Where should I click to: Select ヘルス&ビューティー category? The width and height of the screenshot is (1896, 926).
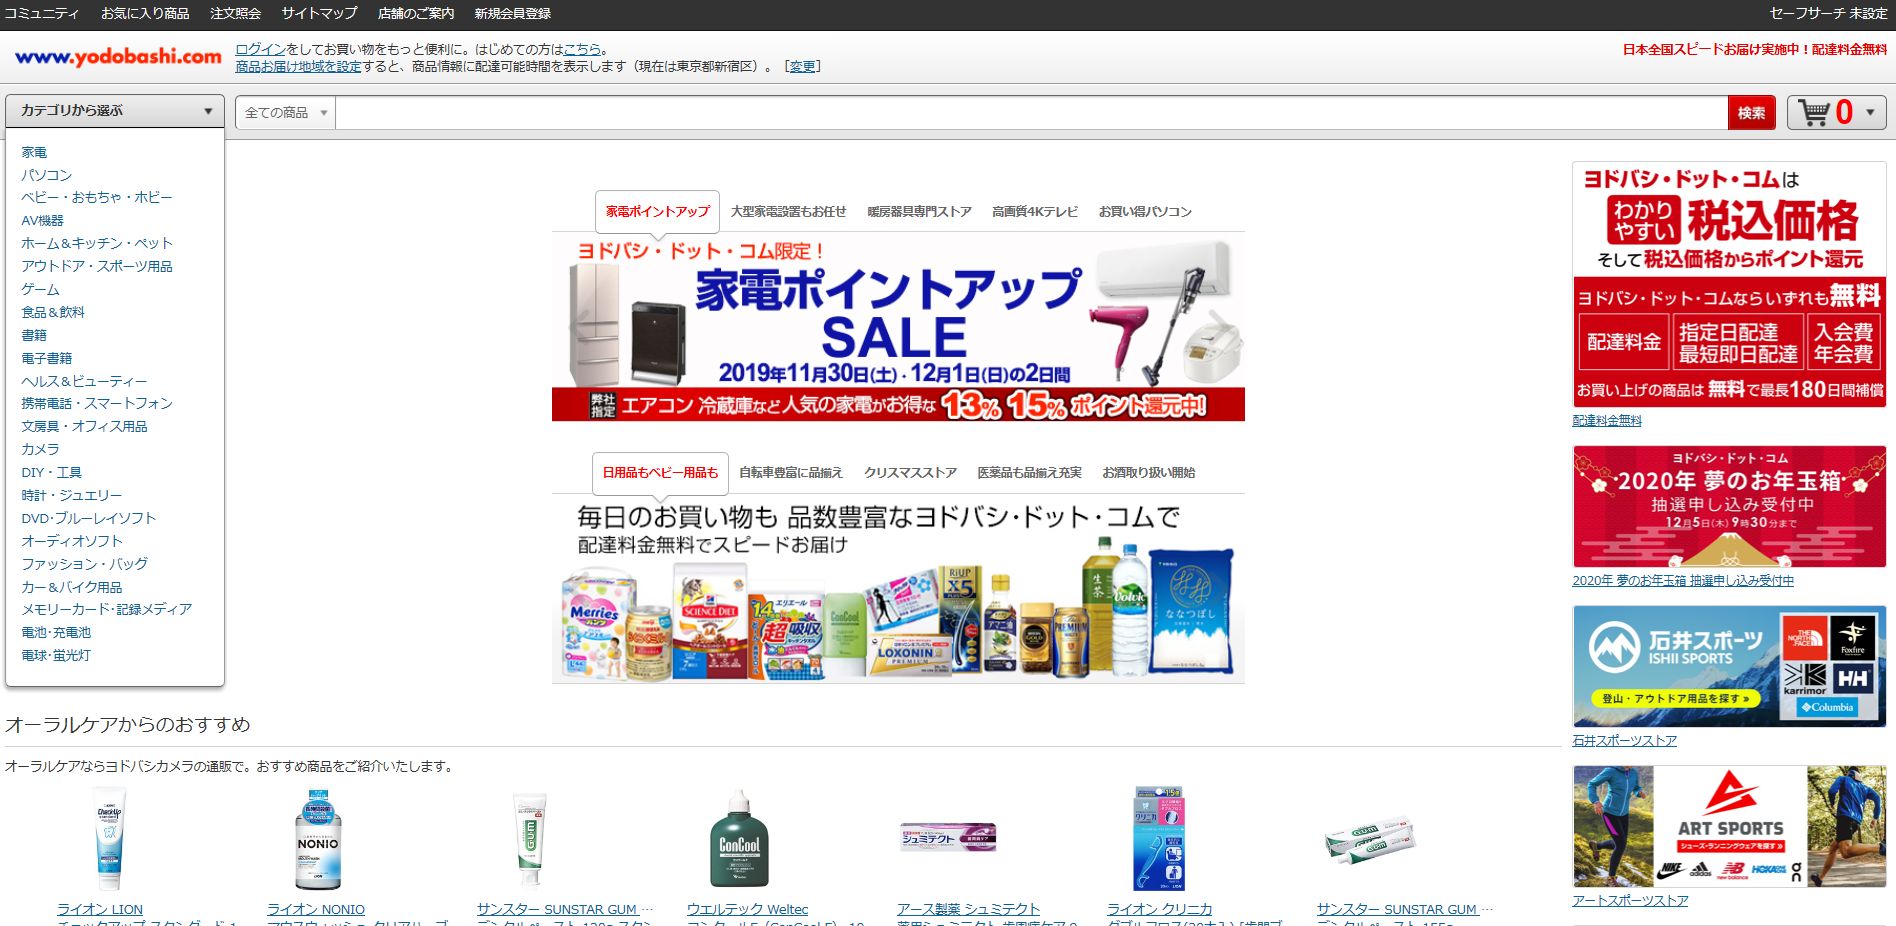coord(84,381)
